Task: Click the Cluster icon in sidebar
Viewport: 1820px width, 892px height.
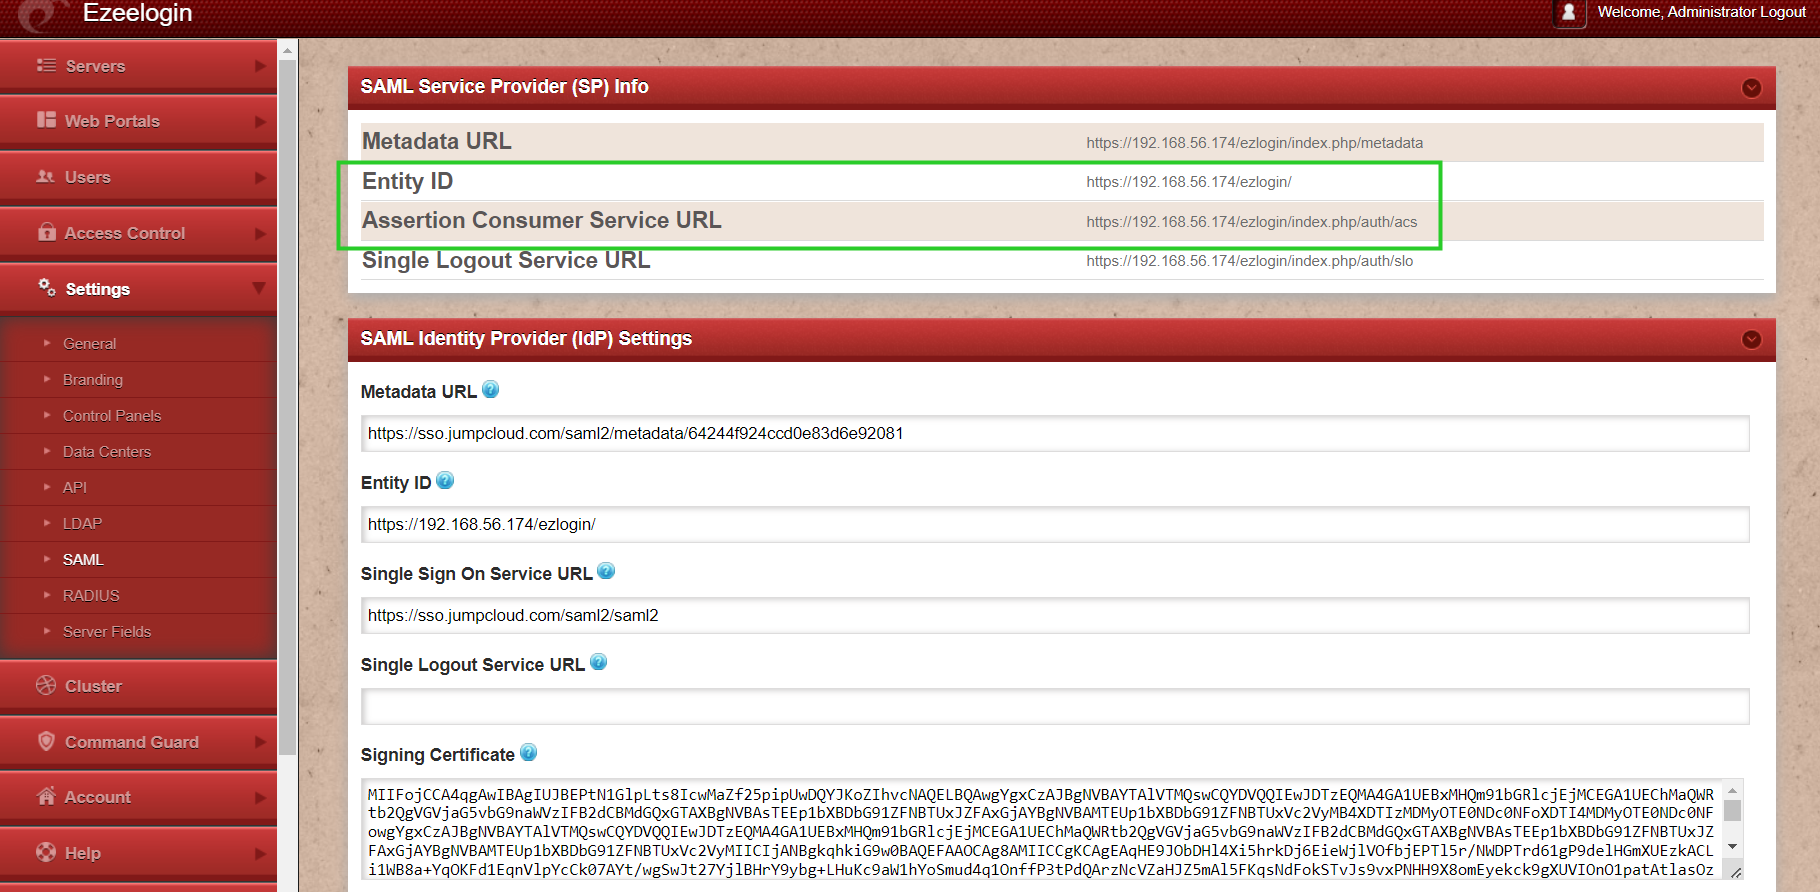Action: (46, 685)
